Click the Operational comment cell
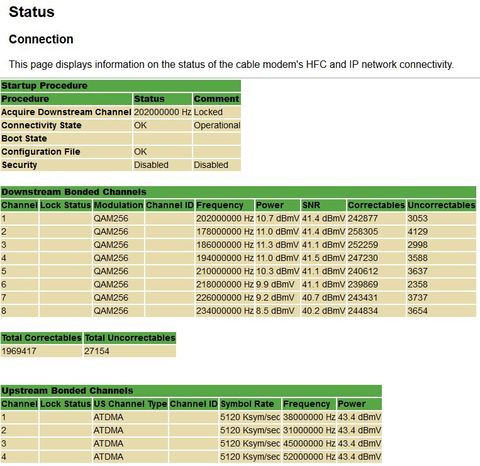The height and width of the screenshot is (466, 480). [217, 125]
